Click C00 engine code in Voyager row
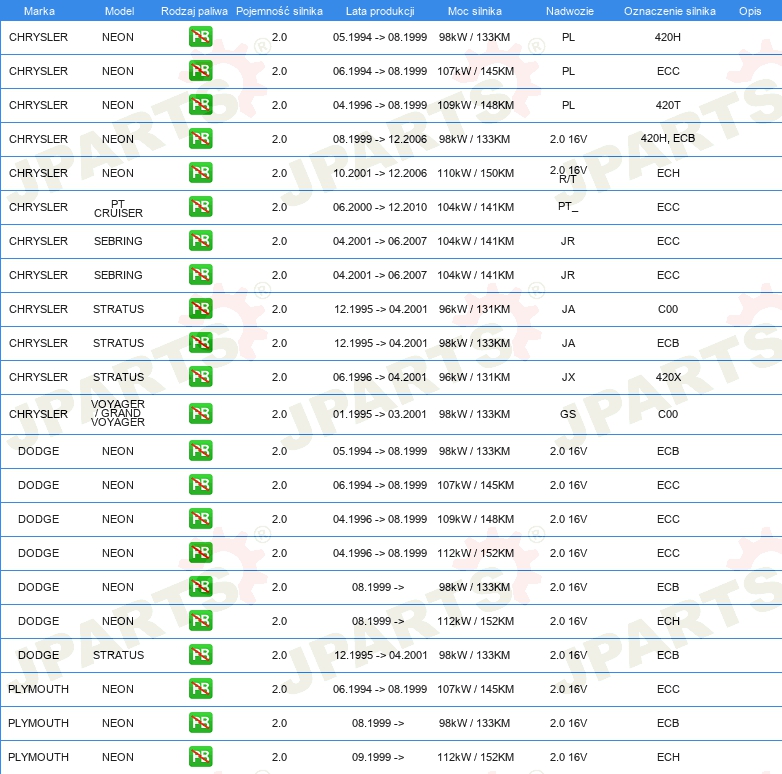The width and height of the screenshot is (782, 774). click(x=668, y=414)
